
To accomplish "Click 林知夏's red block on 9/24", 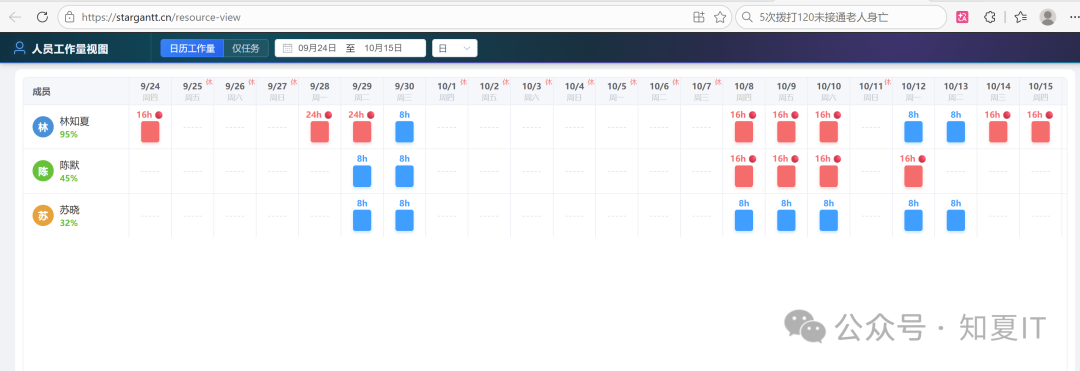I will pyautogui.click(x=150, y=131).
